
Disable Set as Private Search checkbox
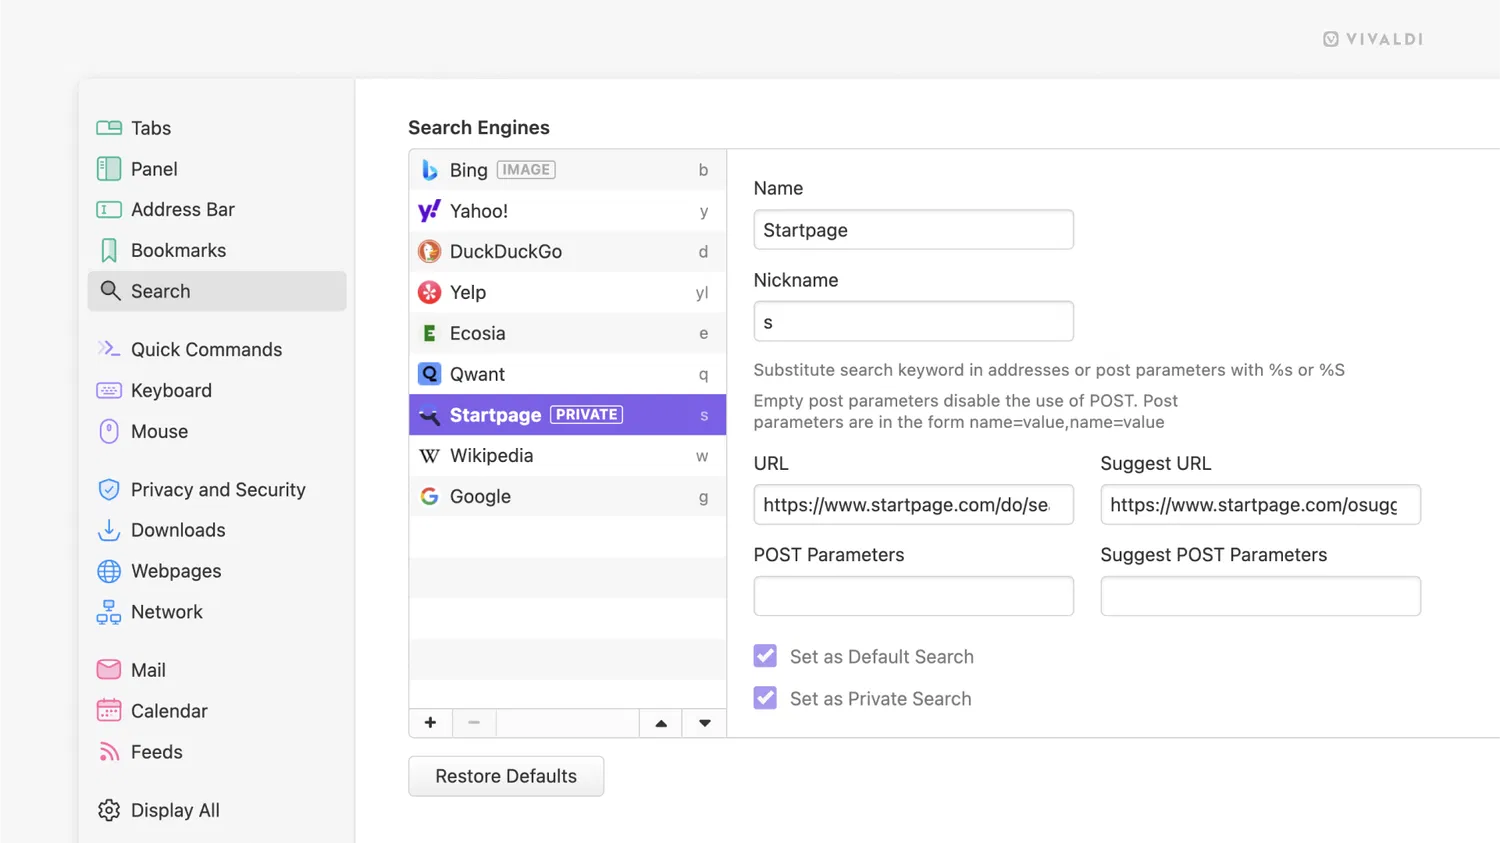click(765, 698)
